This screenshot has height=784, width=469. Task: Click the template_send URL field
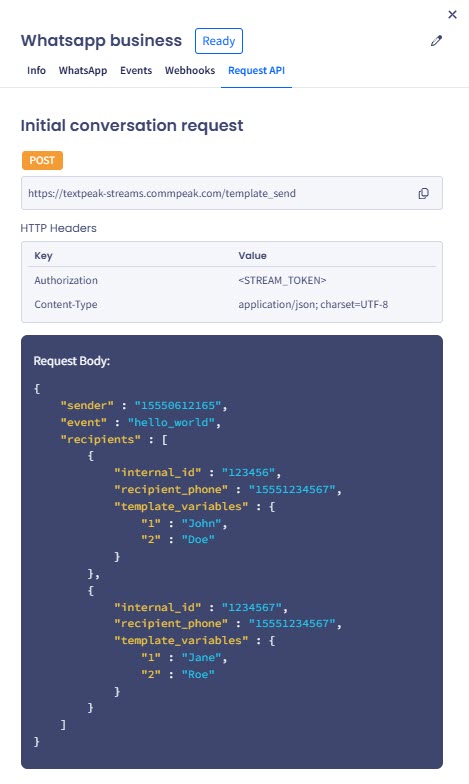tap(232, 193)
